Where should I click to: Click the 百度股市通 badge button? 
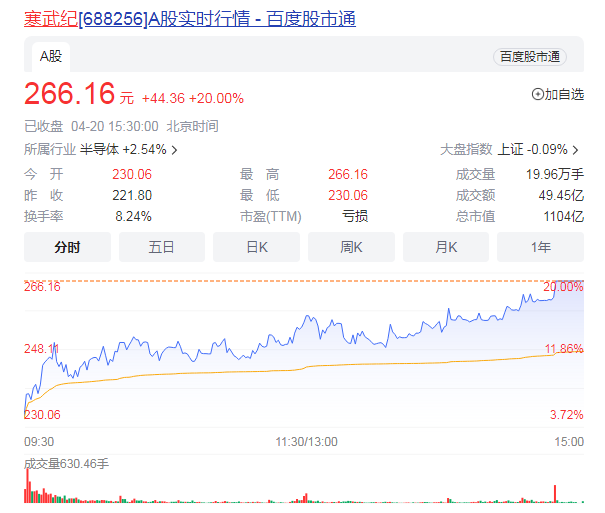click(x=530, y=57)
